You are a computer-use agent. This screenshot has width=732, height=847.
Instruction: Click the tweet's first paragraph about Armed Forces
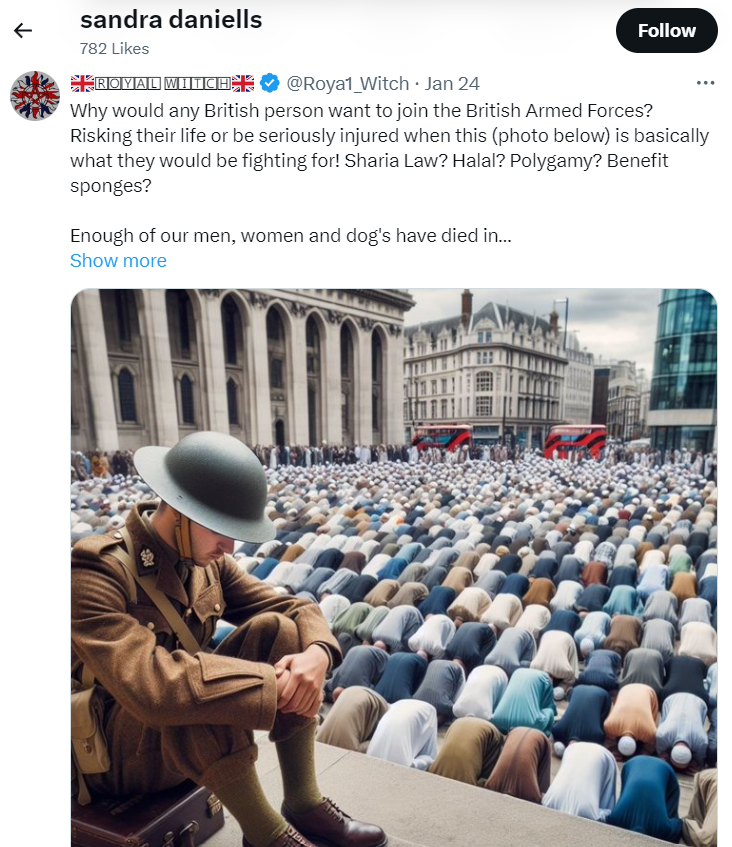coord(389,148)
